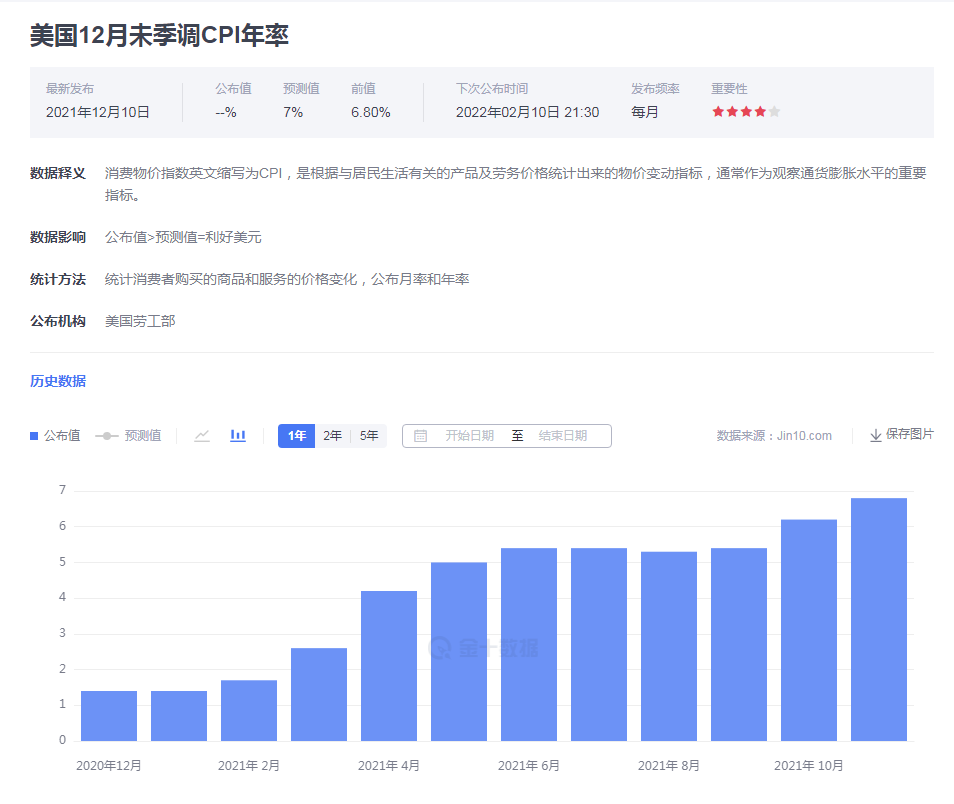This screenshot has width=954, height=804.
Task: Click the publisher text 美国劳工部
Action: click(140, 321)
